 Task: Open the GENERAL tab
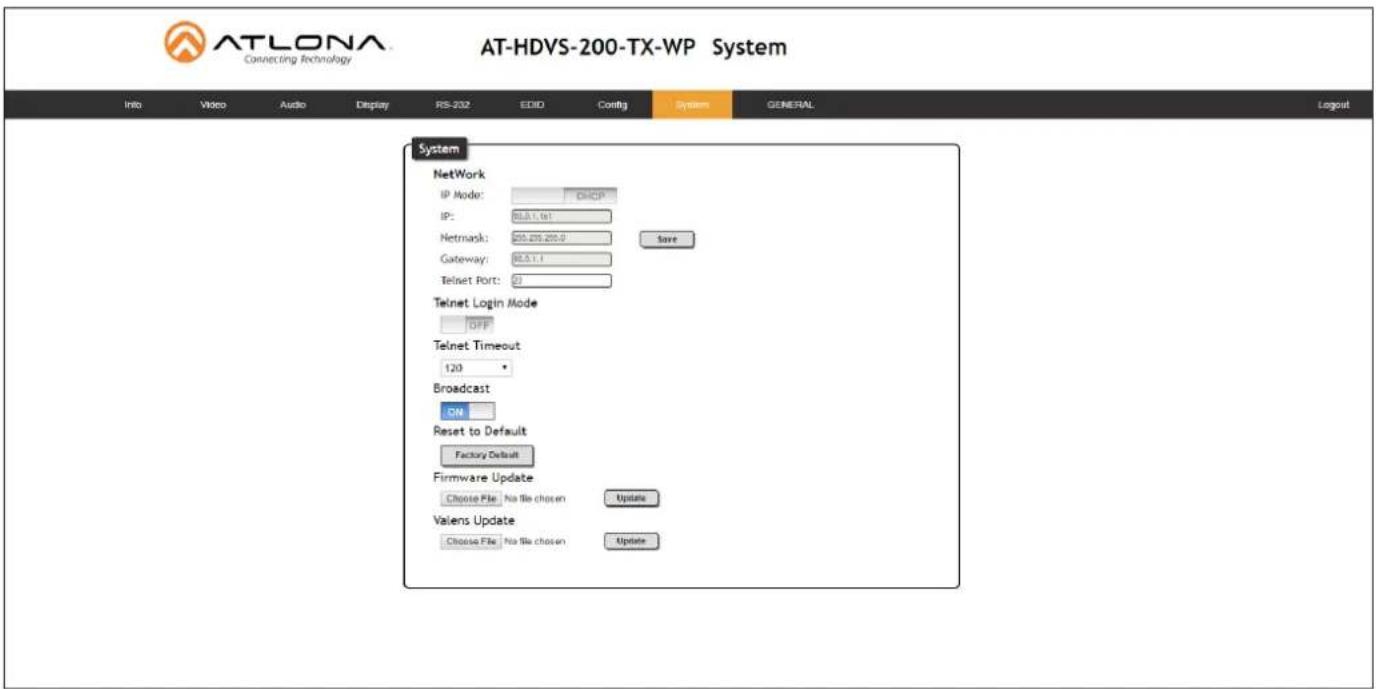(x=790, y=105)
